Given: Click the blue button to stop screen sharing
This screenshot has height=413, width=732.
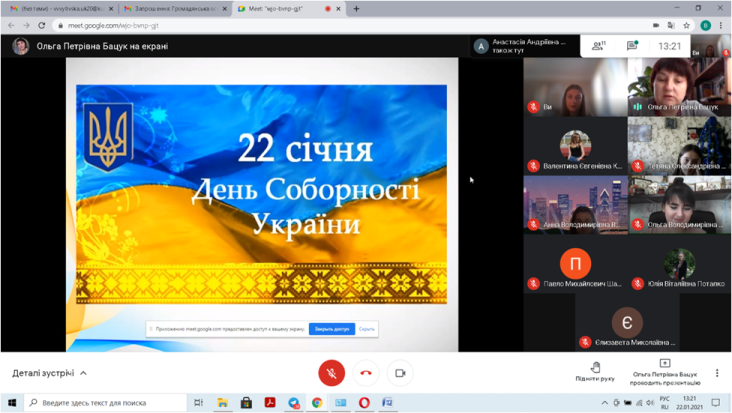Looking at the screenshot, I should [331, 328].
